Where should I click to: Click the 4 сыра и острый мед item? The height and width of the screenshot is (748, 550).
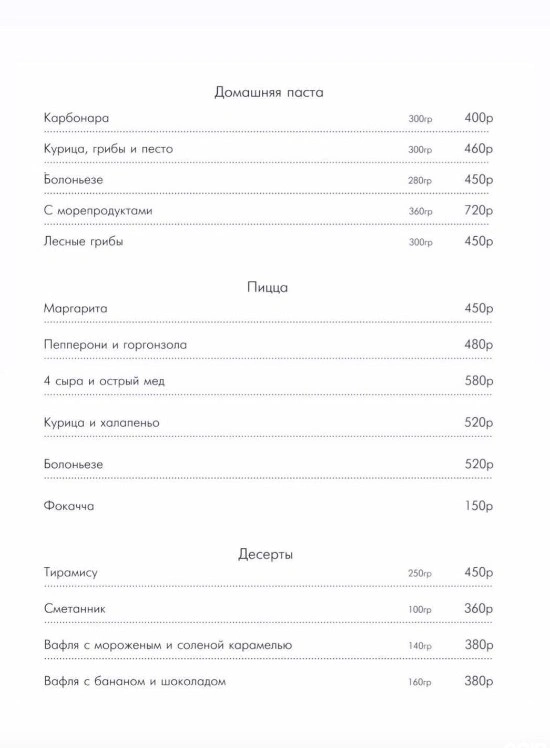104,381
